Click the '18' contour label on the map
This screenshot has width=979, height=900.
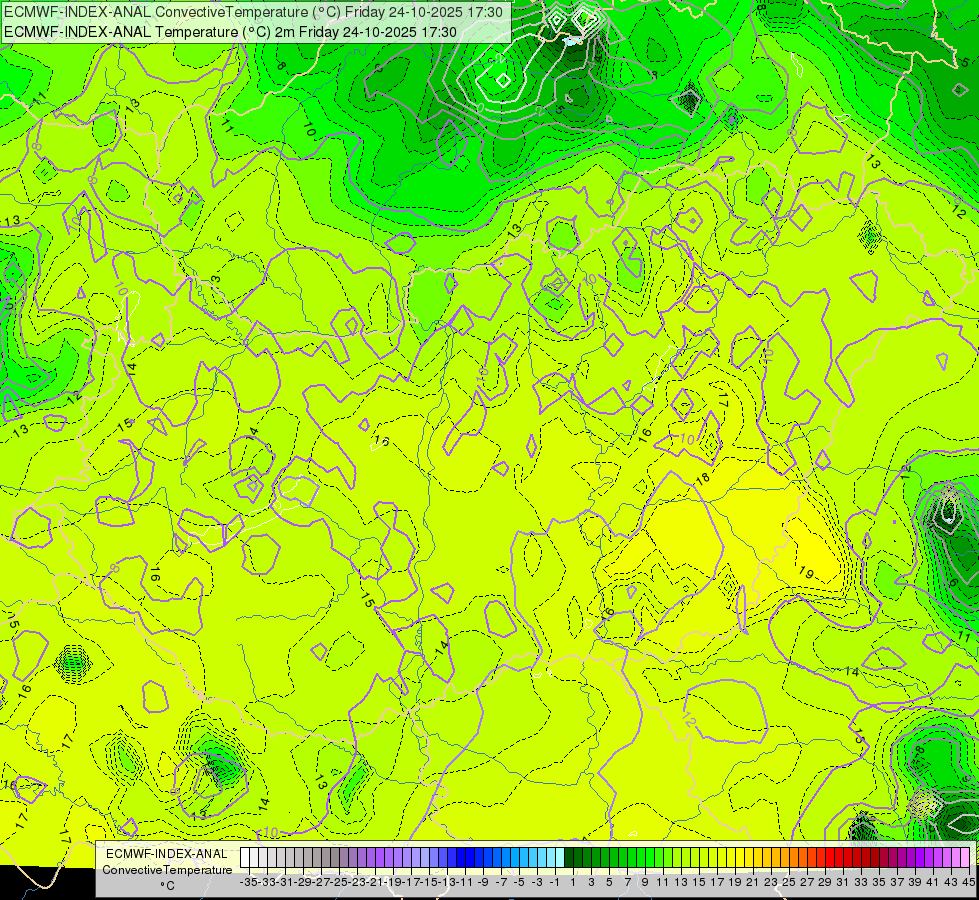tap(703, 479)
